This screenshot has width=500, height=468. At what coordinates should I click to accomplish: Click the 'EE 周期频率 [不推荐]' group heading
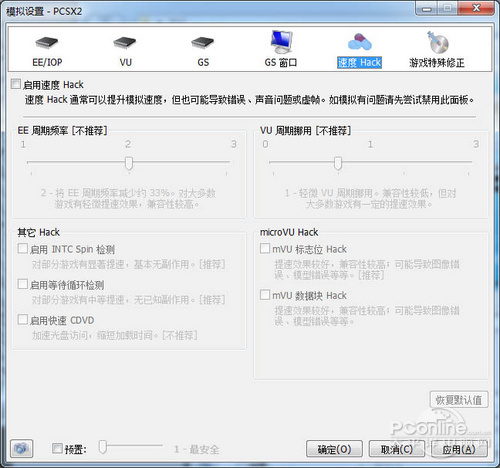(63, 130)
